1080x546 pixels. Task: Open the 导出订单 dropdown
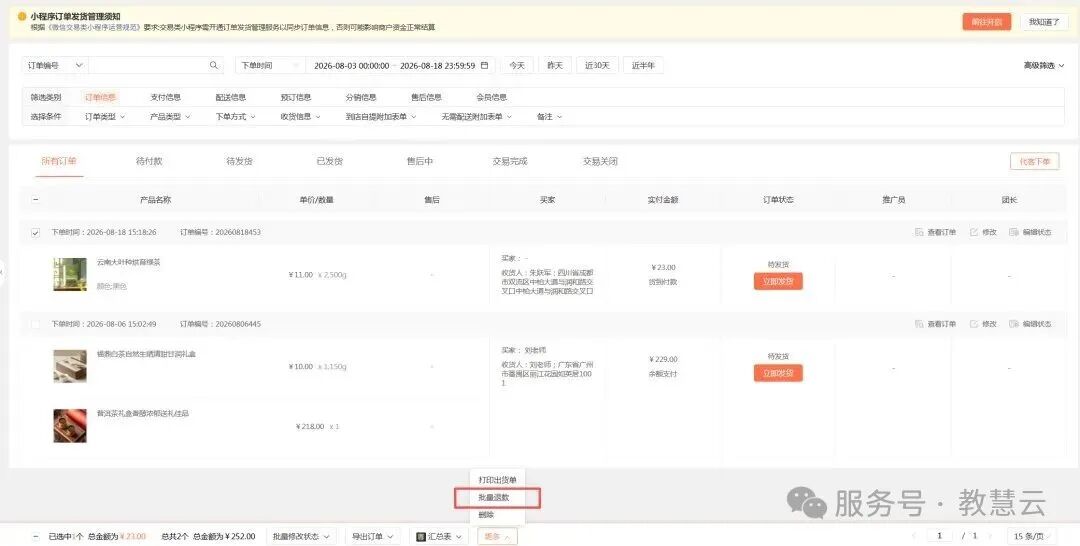[x=372, y=536]
